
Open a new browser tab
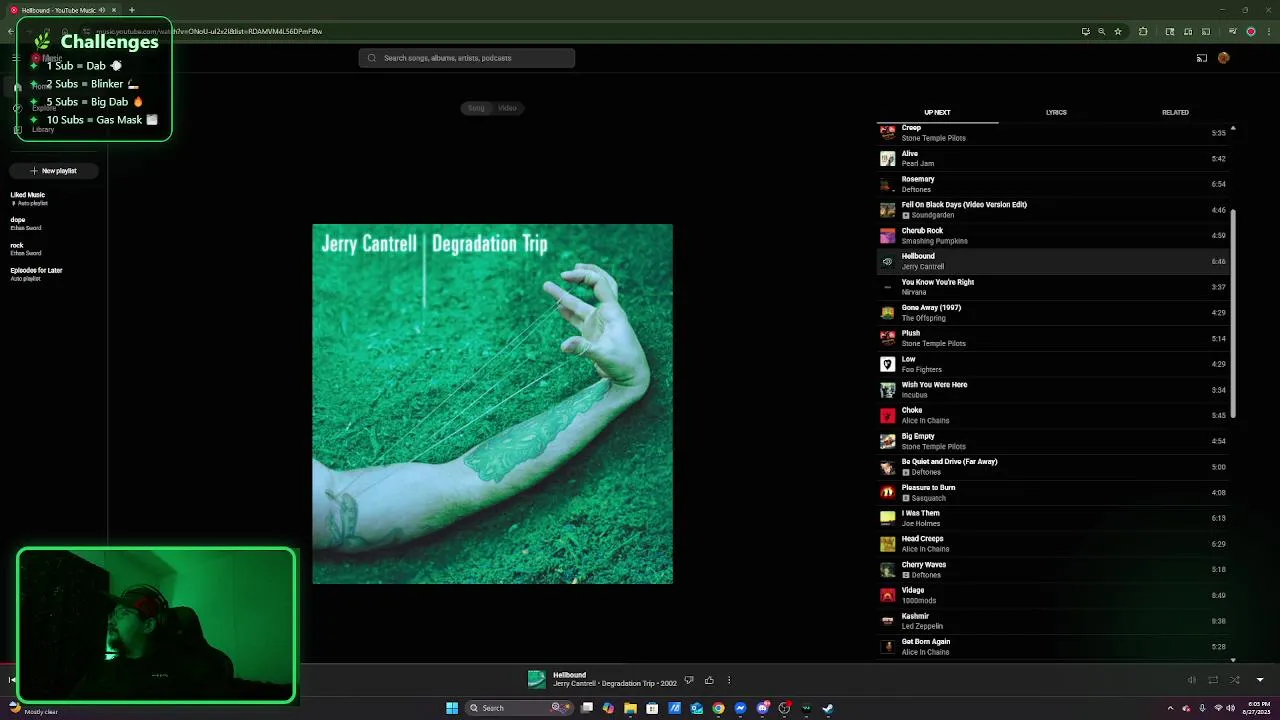point(131,10)
